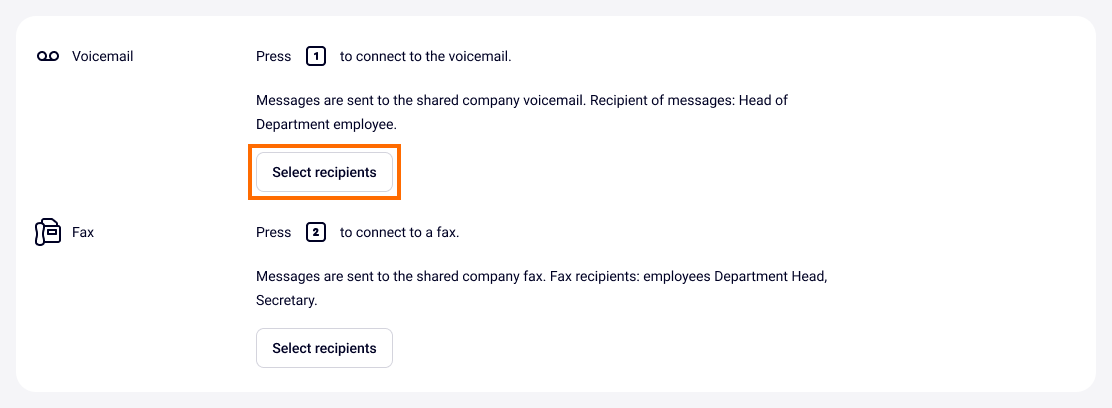
Task: Click the "Secretary." text
Action: (287, 299)
